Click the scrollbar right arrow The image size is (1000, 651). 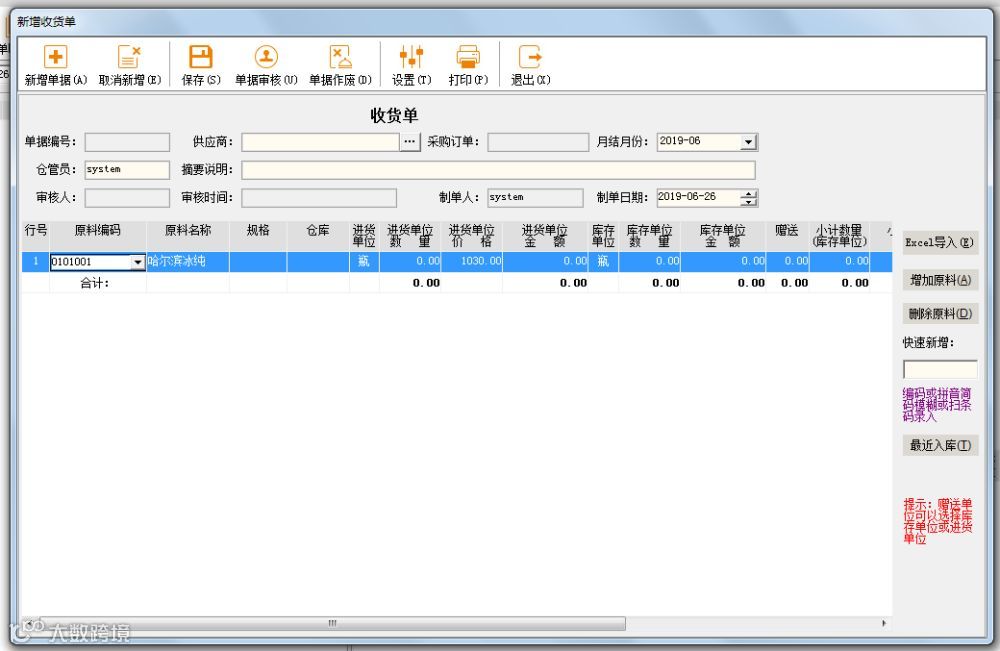point(883,623)
